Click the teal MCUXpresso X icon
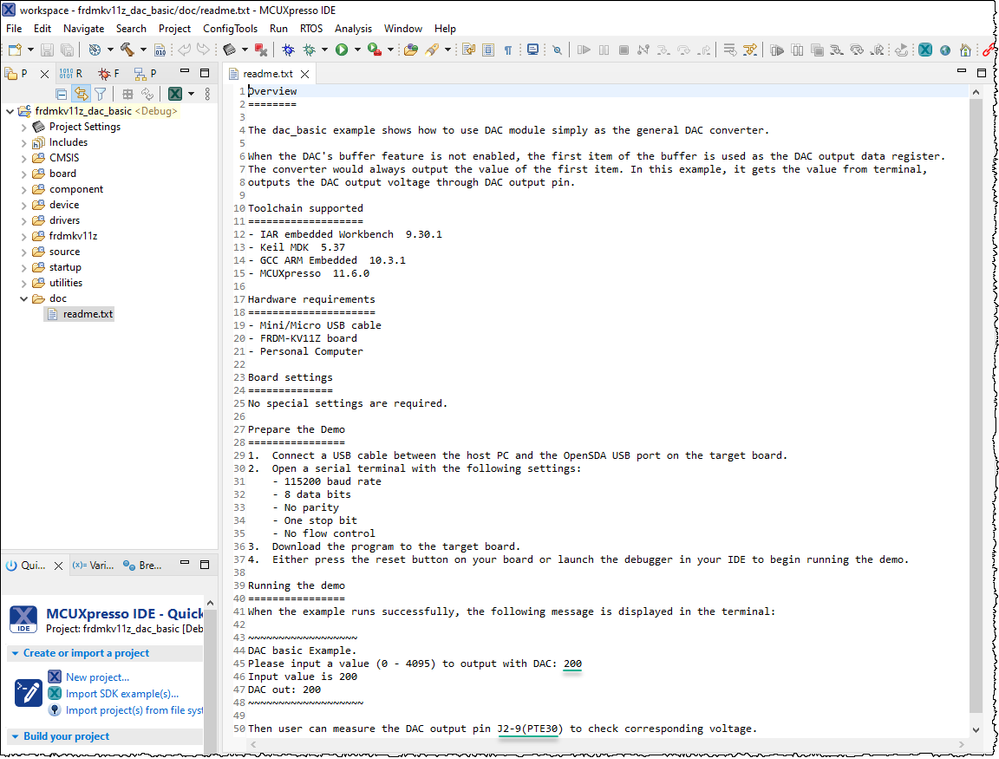This screenshot has height=759, width=999. click(925, 50)
